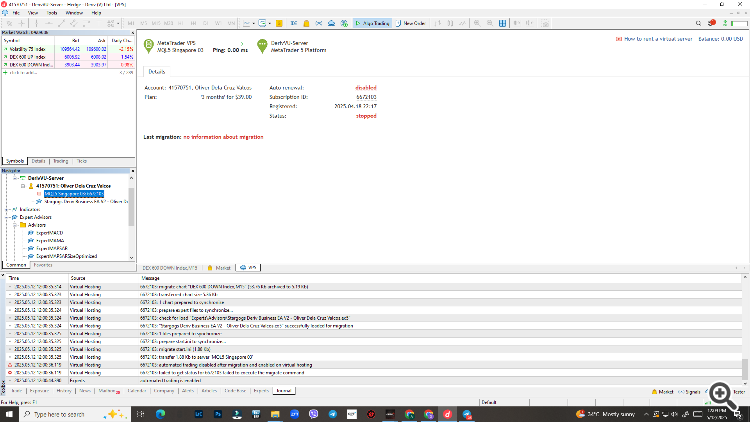Open the Tools menu
Screen dimensions: 750x422
click(52, 13)
